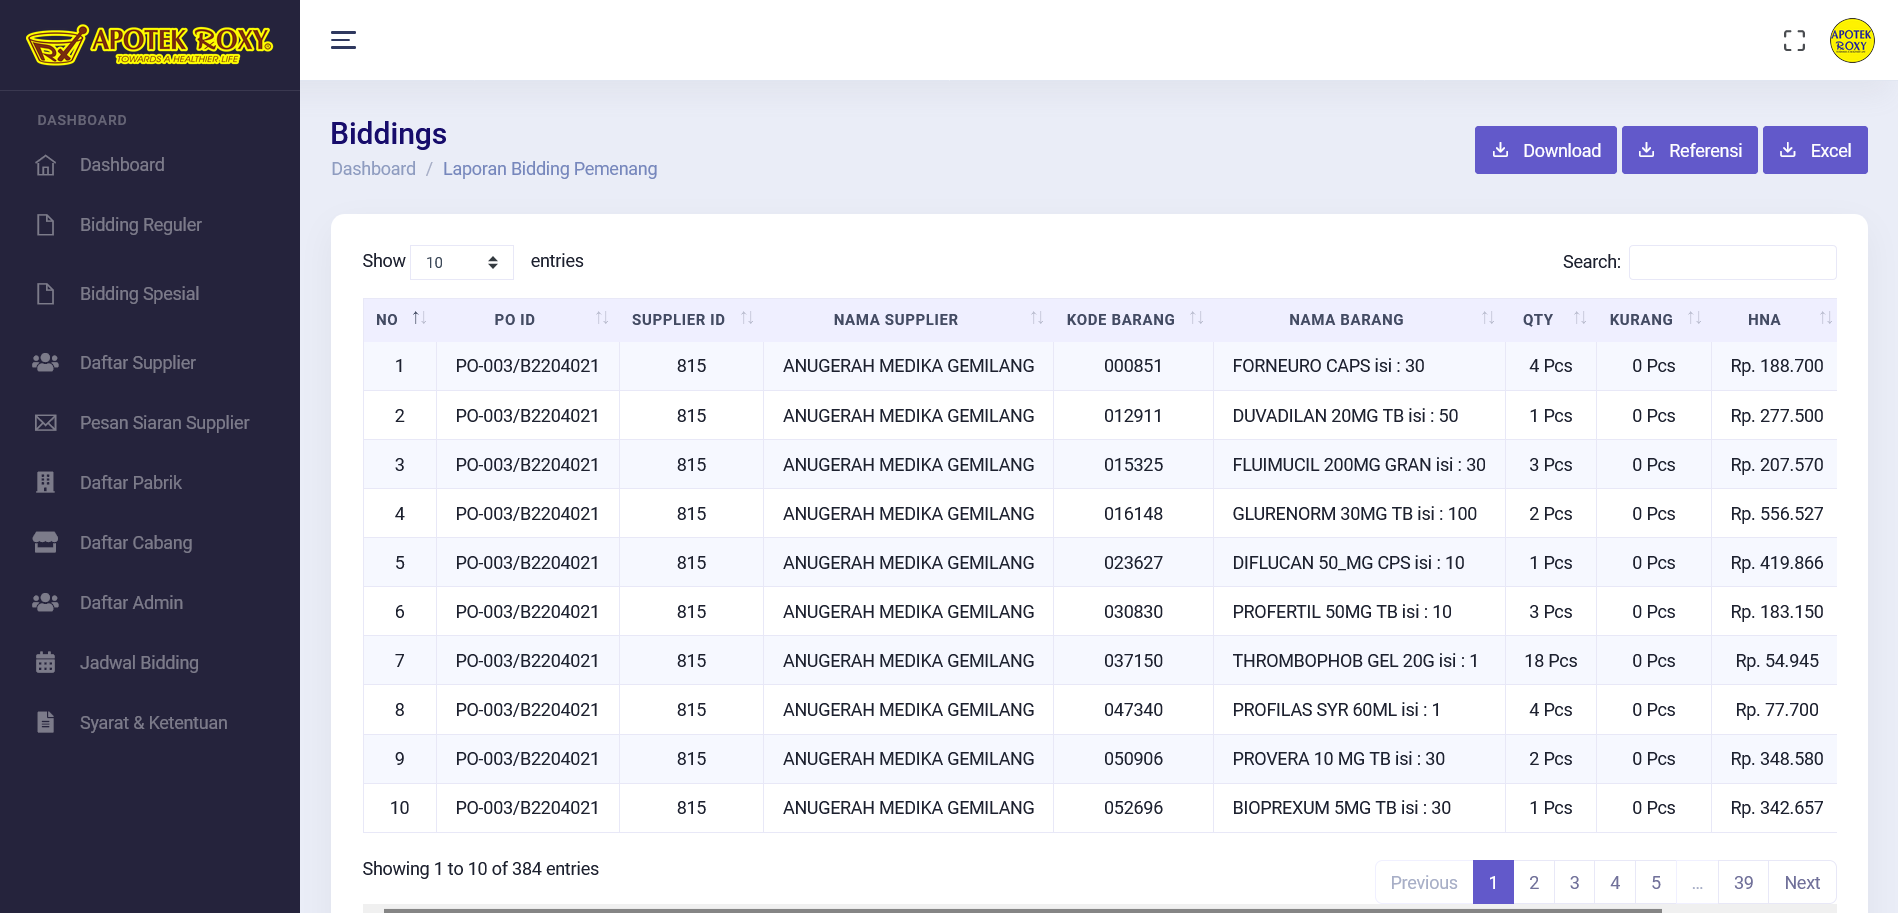1898x913 pixels.
Task: Sort by SUPPLIER ID column arrows
Action: 747,318
